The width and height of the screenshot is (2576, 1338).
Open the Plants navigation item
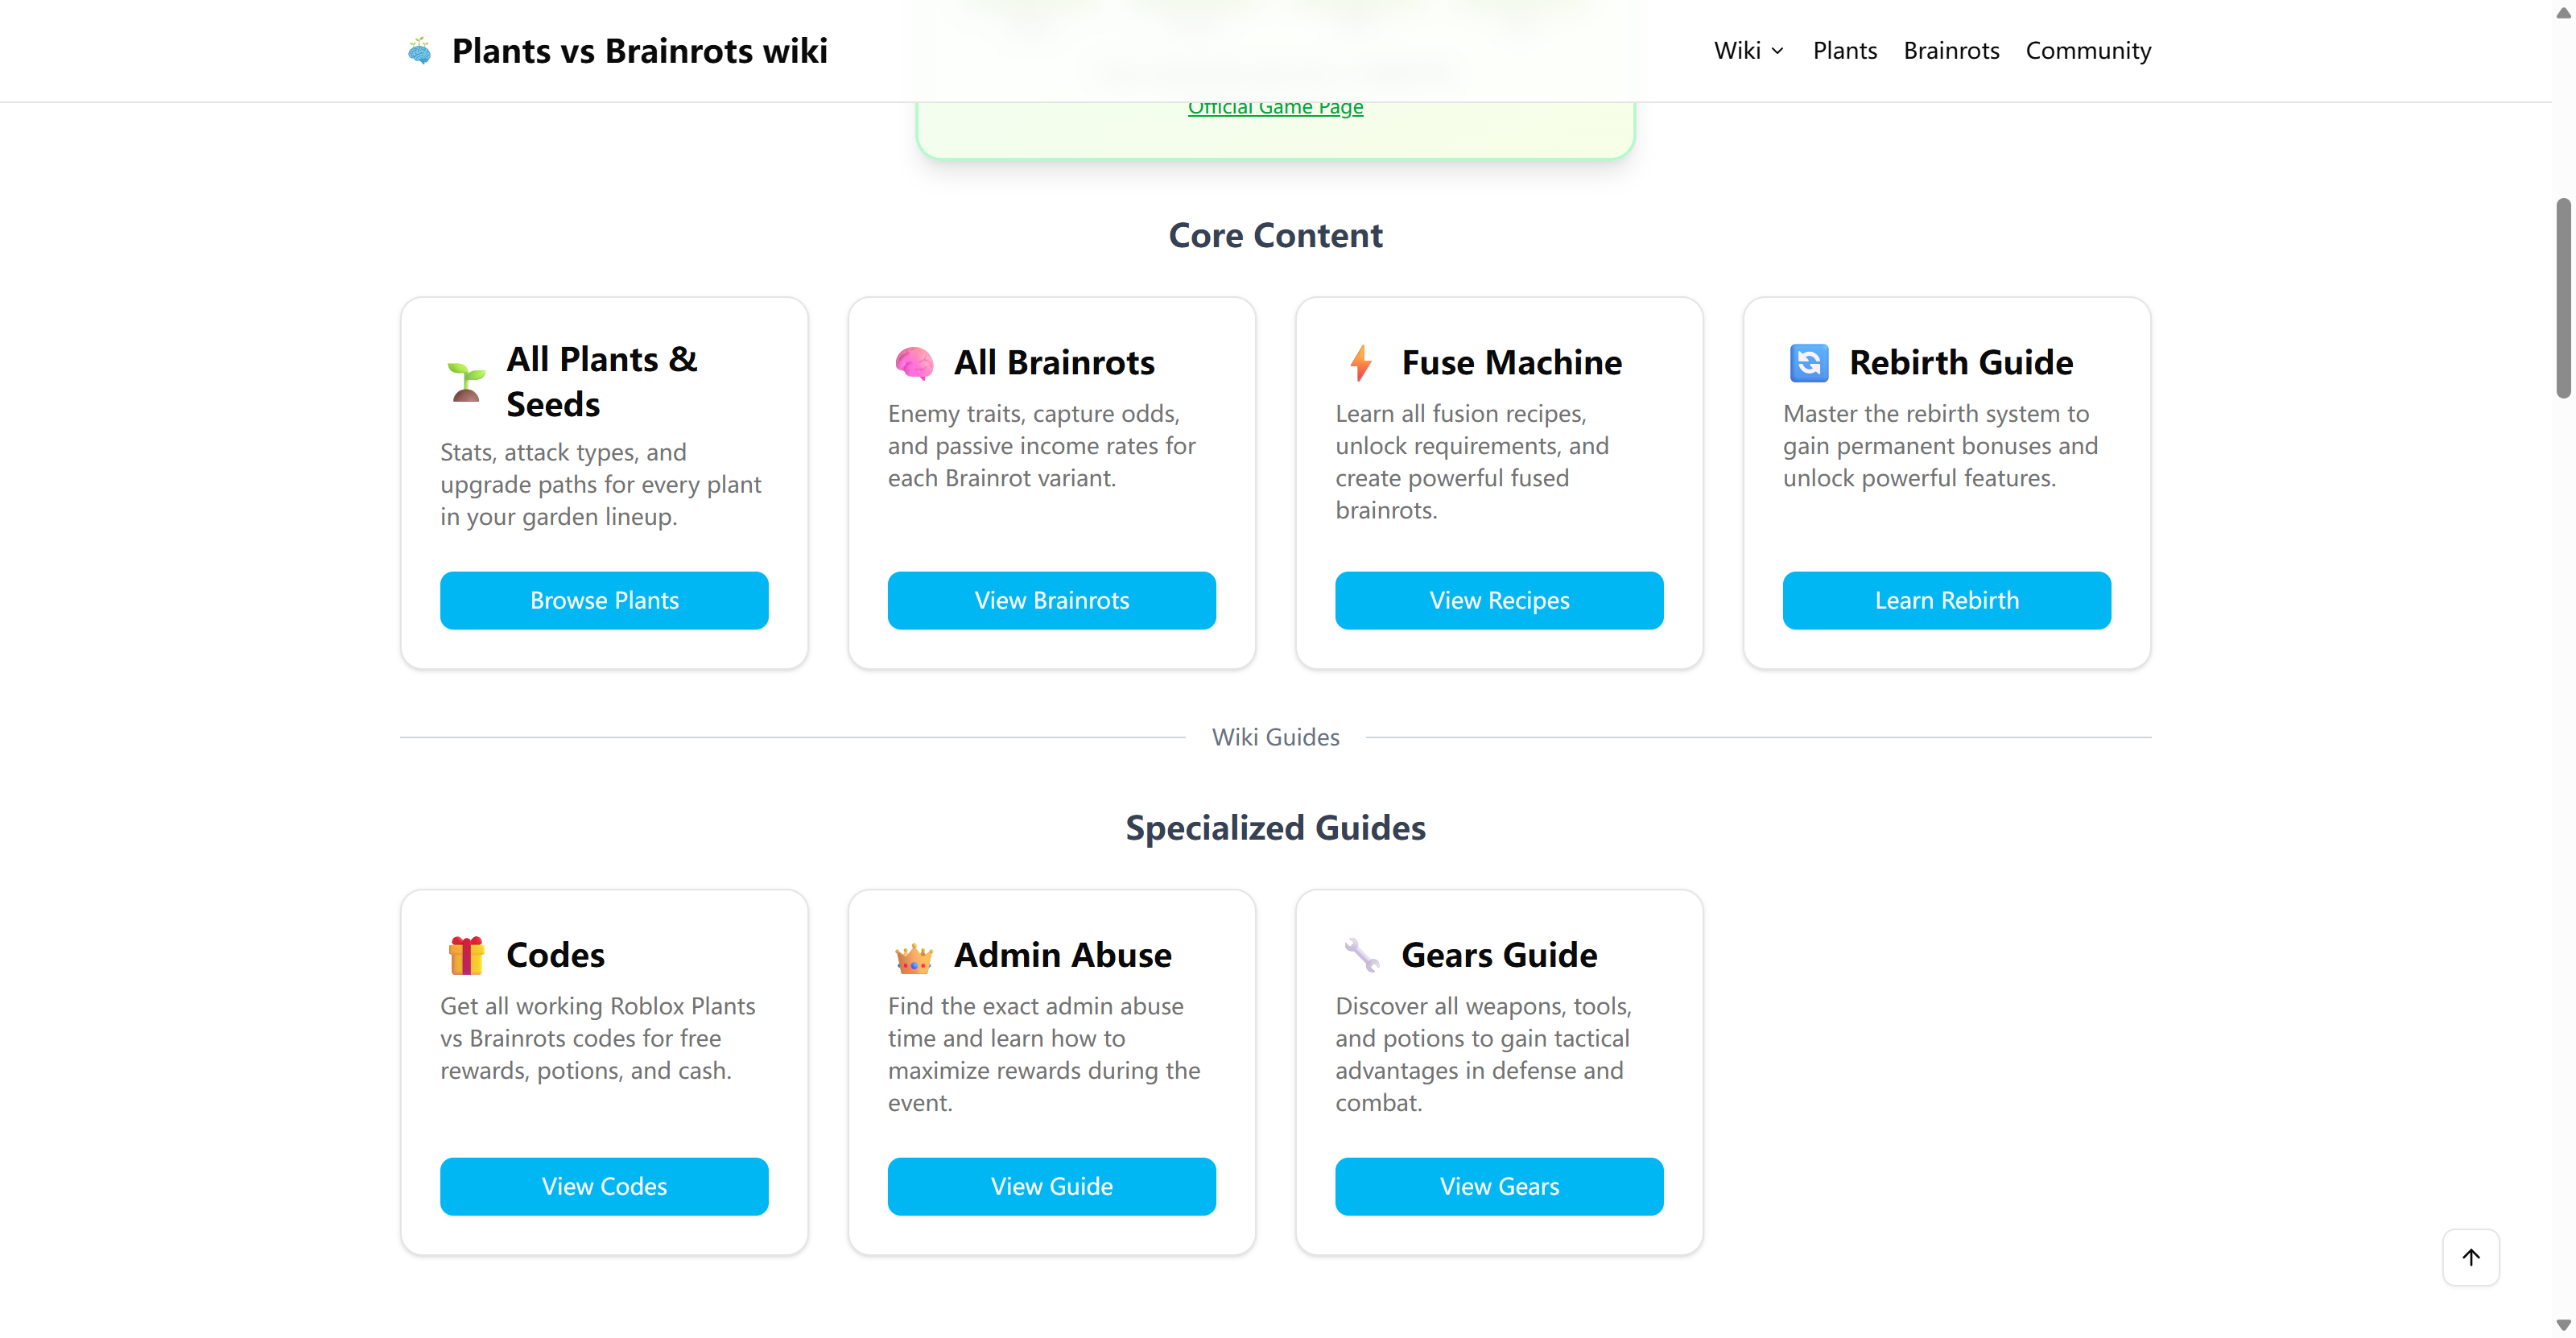point(1844,51)
